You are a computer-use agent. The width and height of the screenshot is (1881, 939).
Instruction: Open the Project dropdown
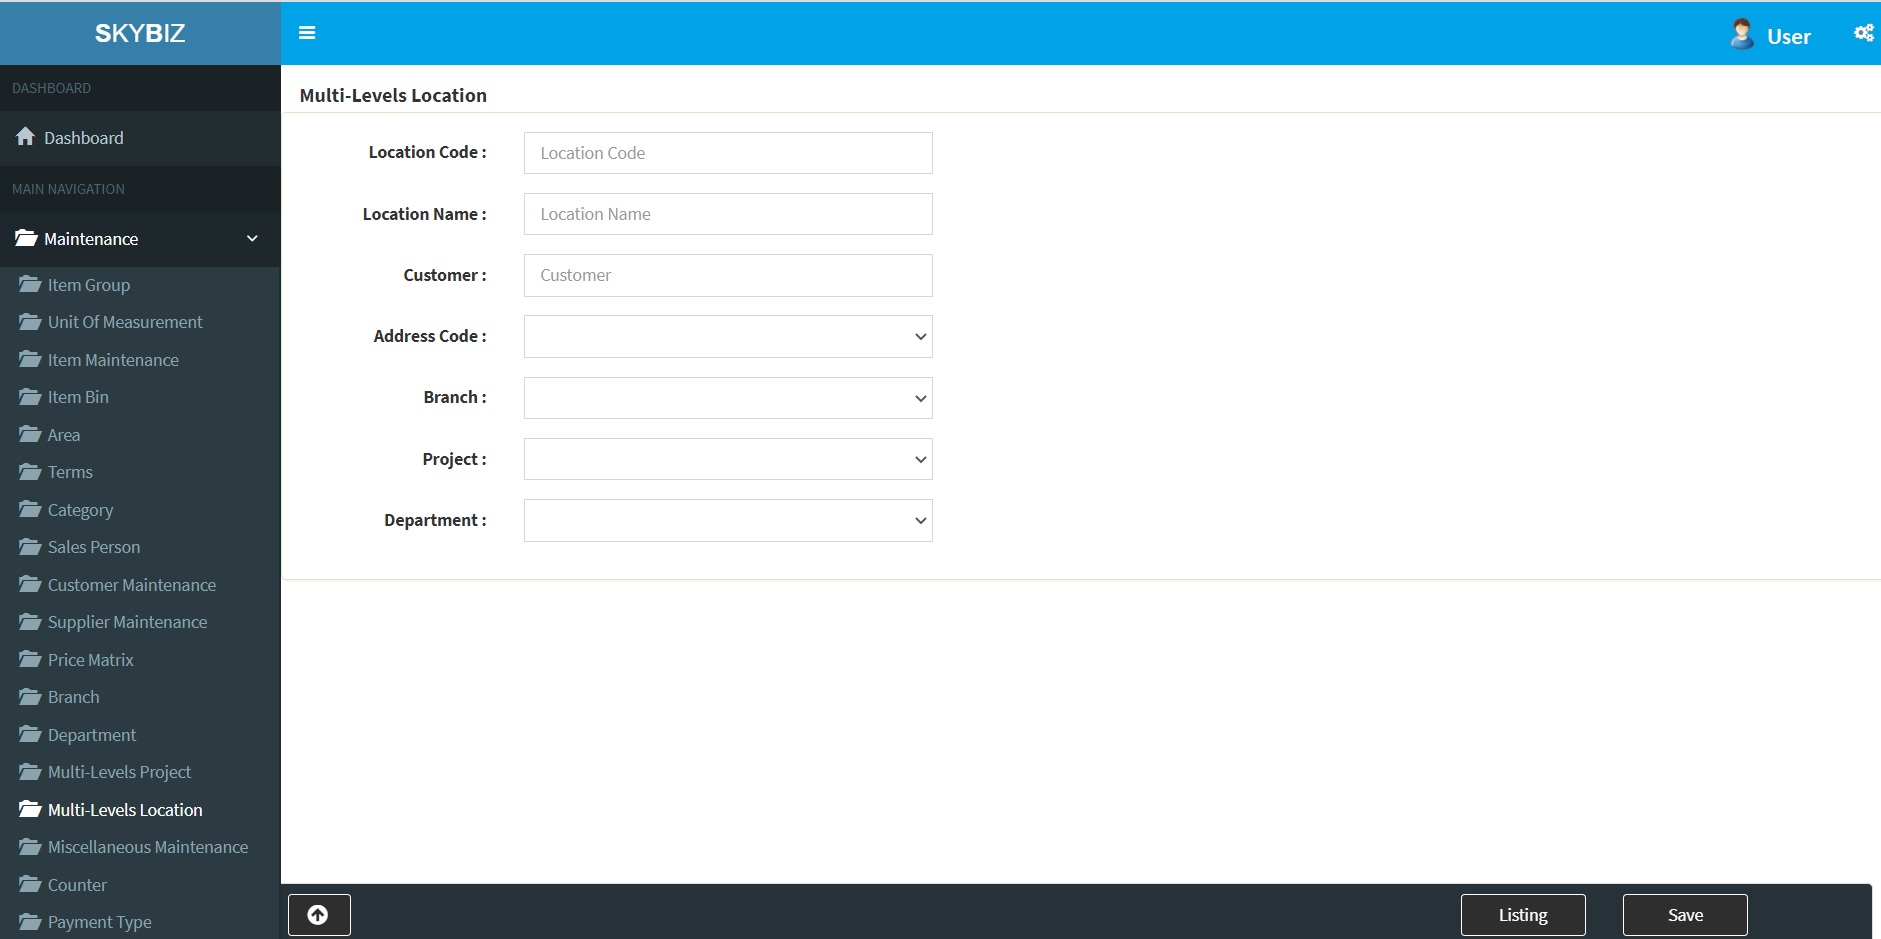[727, 460]
